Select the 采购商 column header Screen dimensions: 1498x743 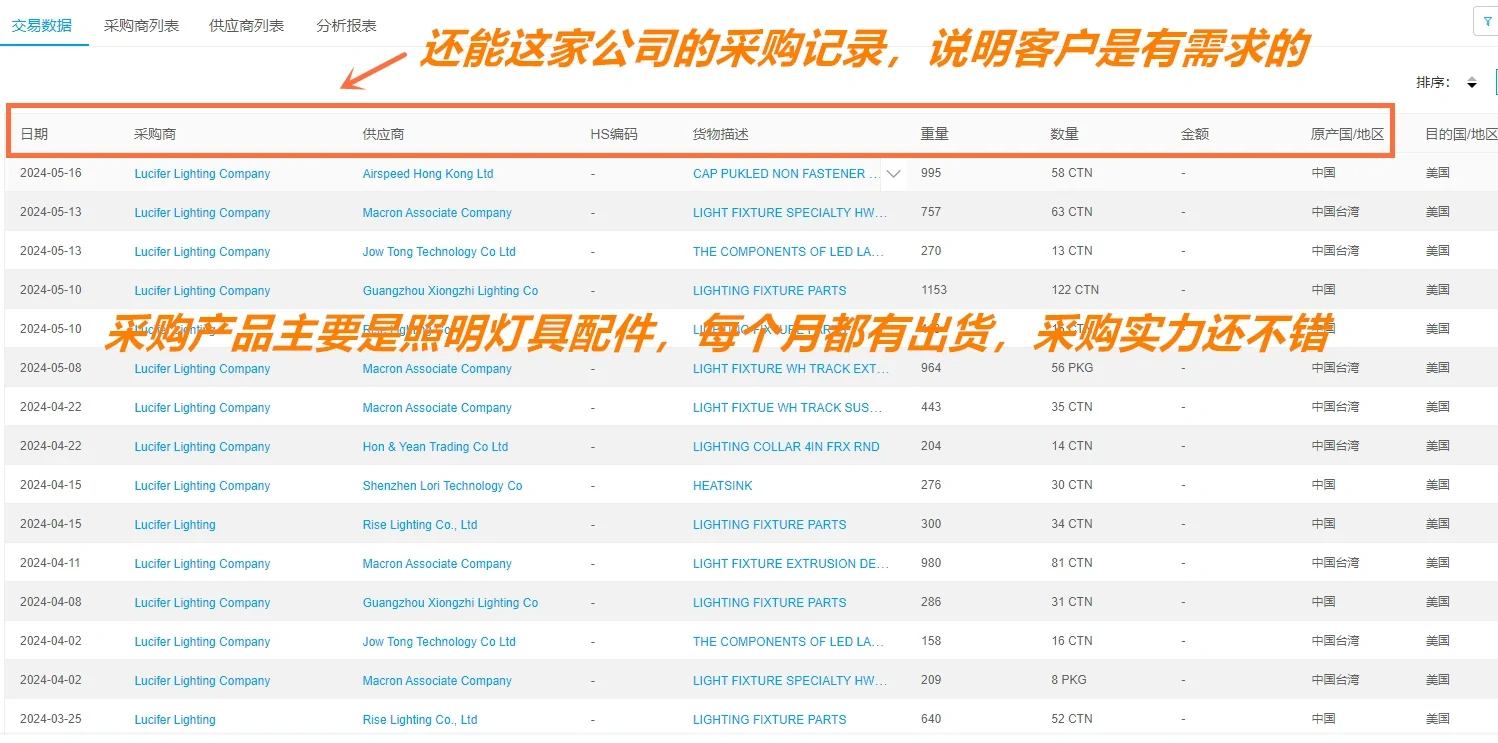pyautogui.click(x=155, y=134)
